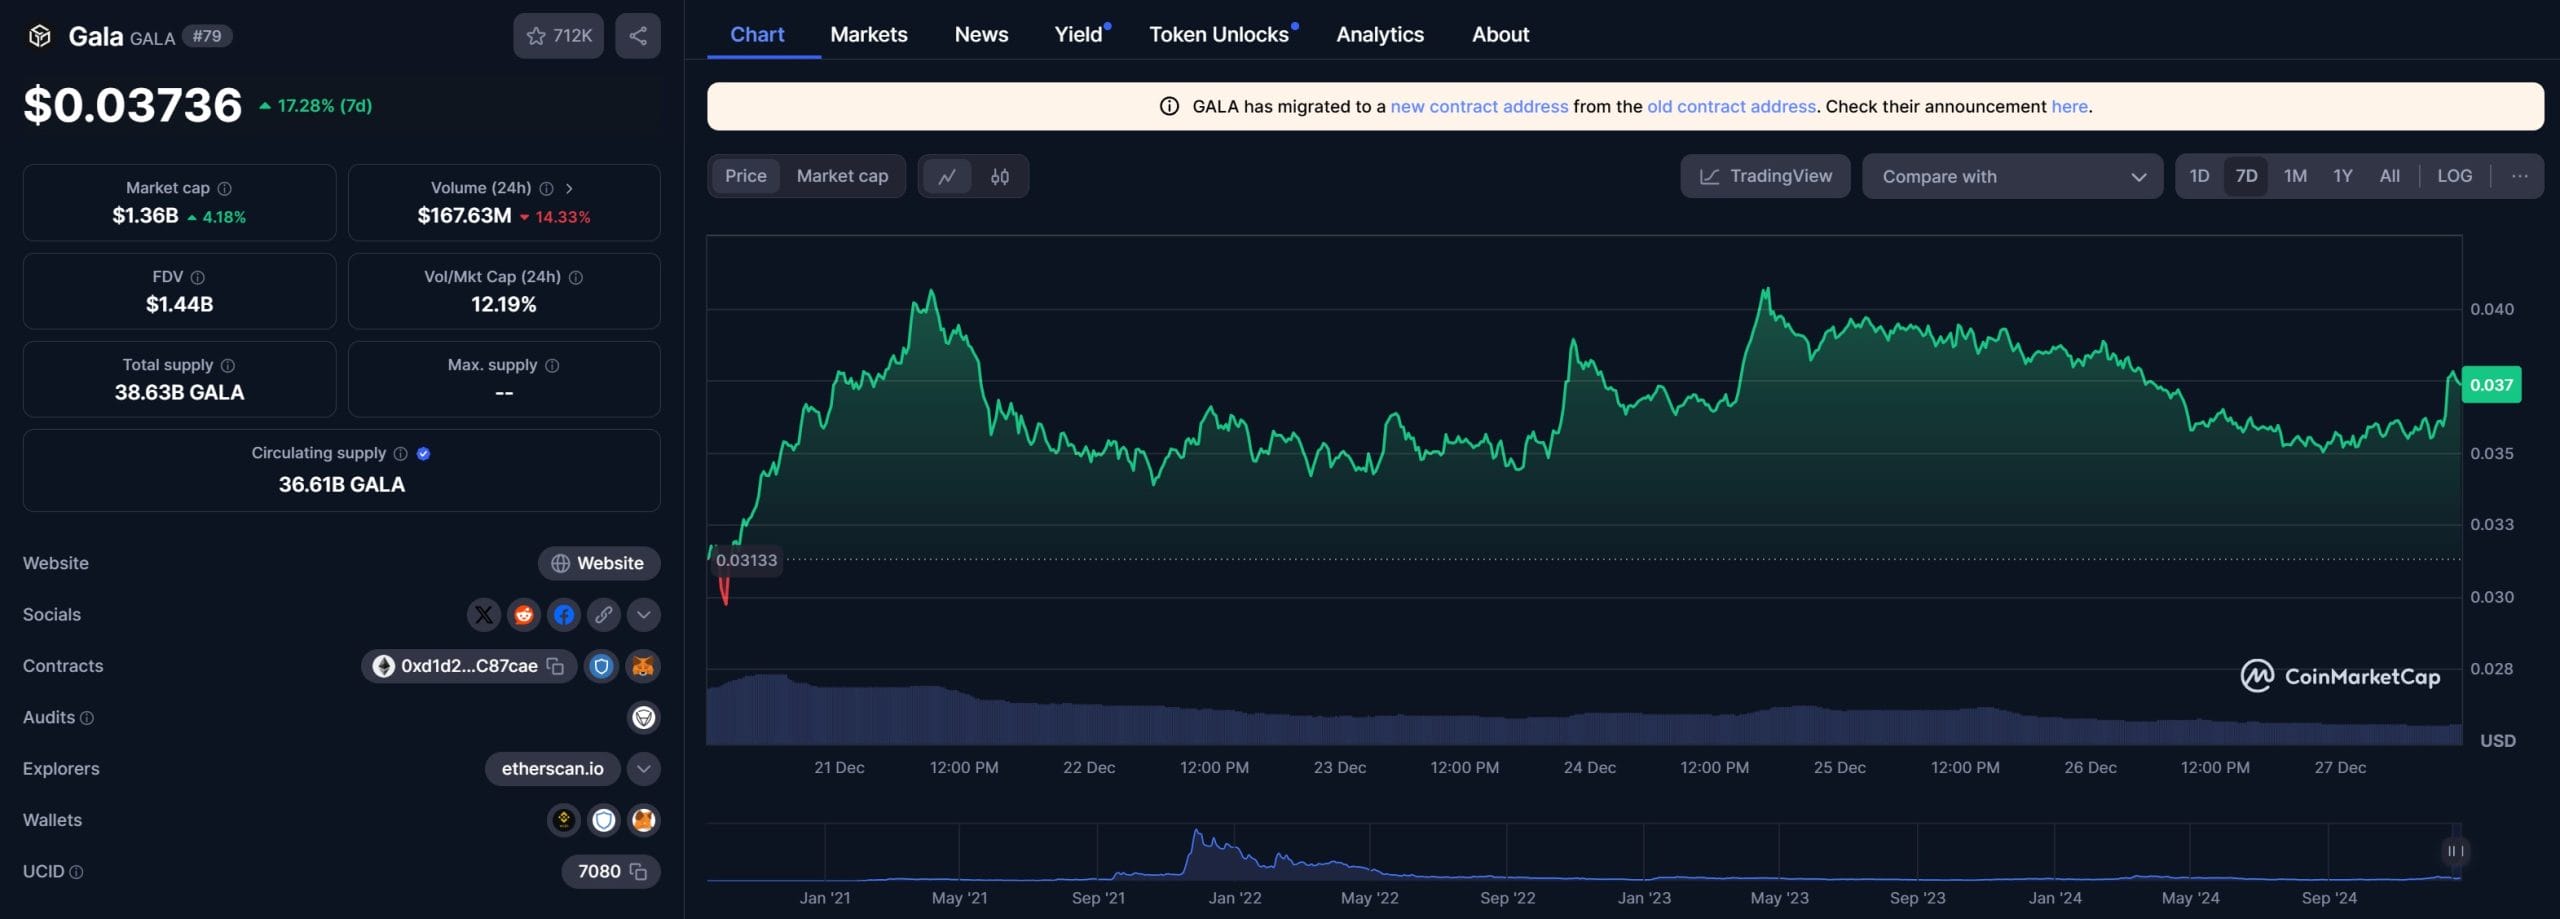The width and height of the screenshot is (2560, 919).
Task: Add Gala to watchlist via star button
Action: (558, 36)
